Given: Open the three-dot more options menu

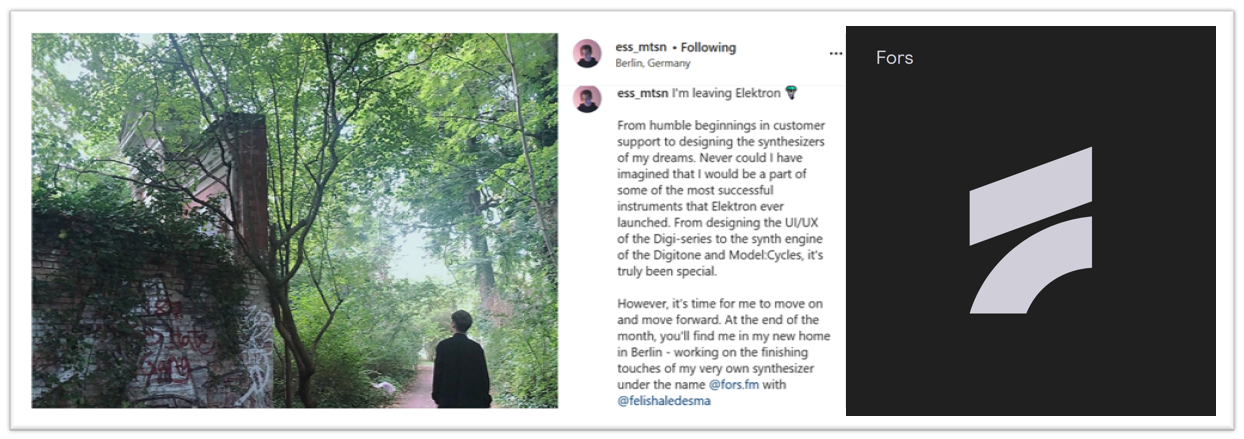Looking at the screenshot, I should [835, 53].
